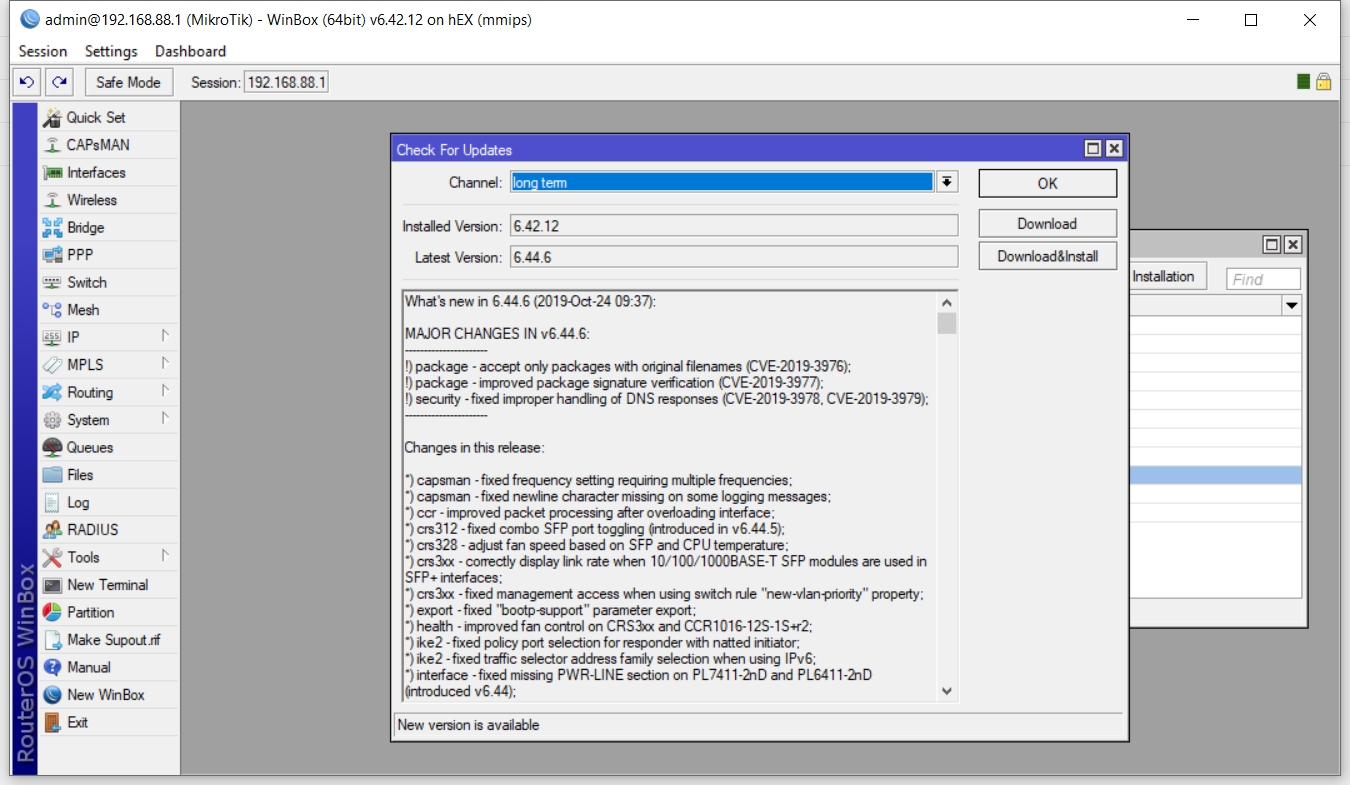Open the PPP menu
Image resolution: width=1350 pixels, height=785 pixels.
[x=108, y=255]
